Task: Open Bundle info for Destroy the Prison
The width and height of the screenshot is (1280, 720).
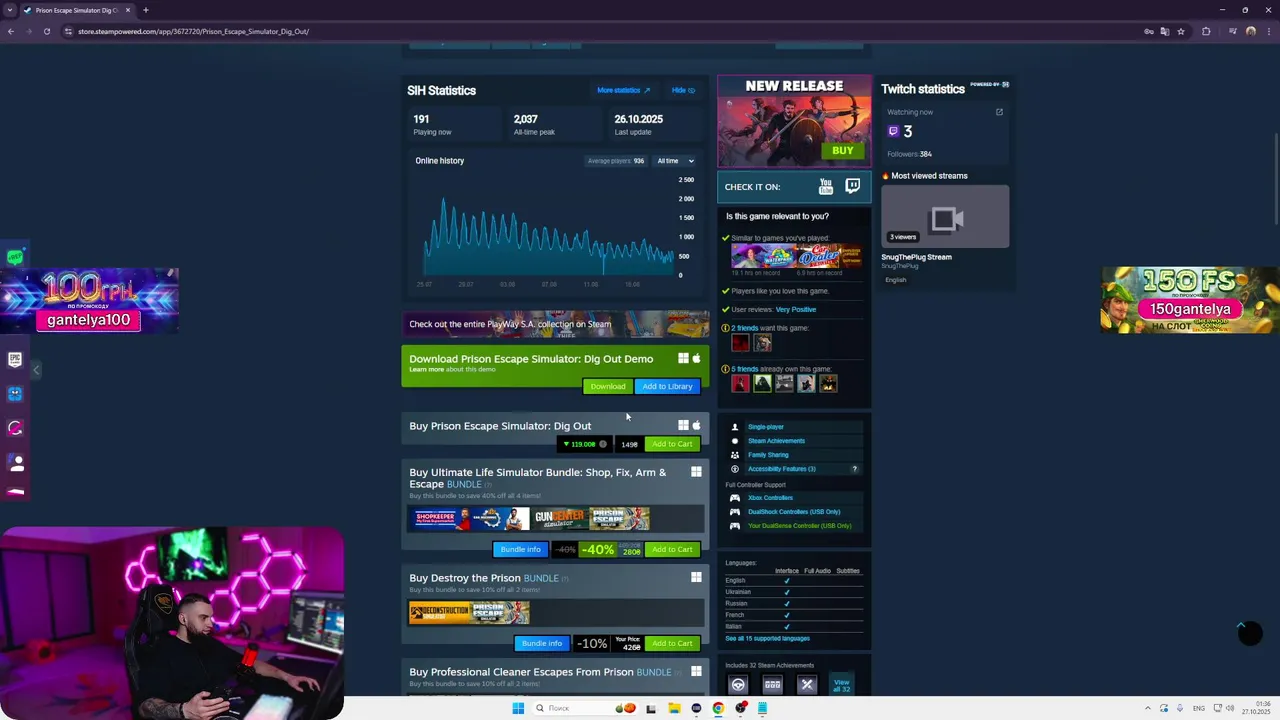Action: coord(542,643)
